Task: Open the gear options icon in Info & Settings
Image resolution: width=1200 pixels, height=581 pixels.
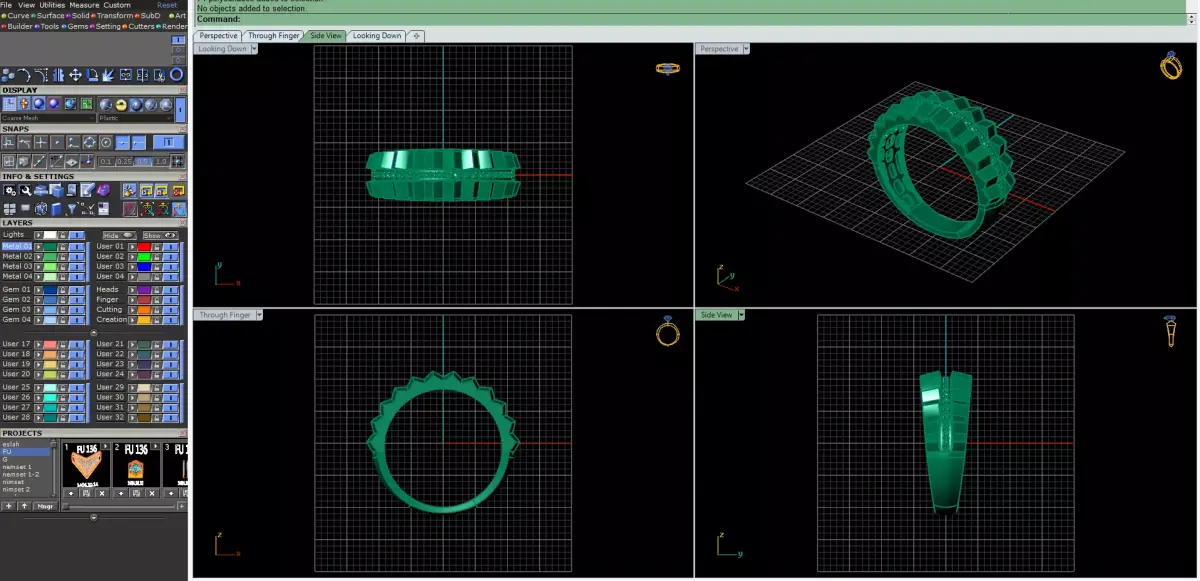Action: 10,190
